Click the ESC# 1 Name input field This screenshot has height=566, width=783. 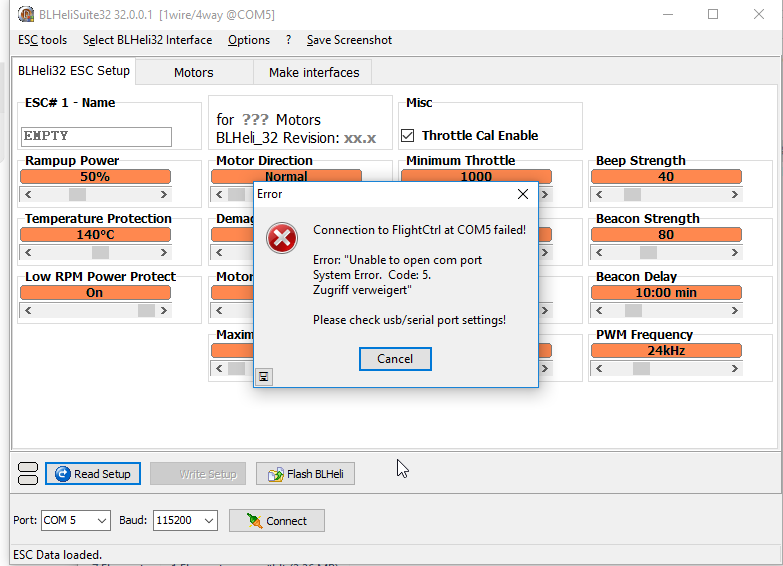point(96,136)
